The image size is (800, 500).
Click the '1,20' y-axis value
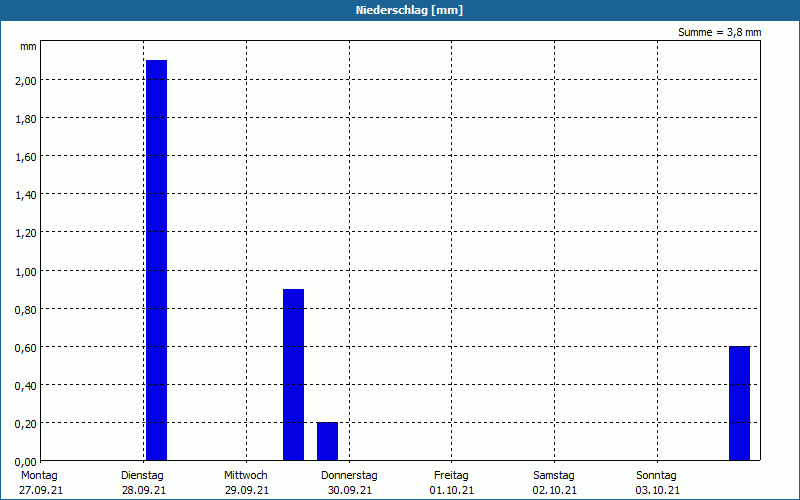click(26, 233)
